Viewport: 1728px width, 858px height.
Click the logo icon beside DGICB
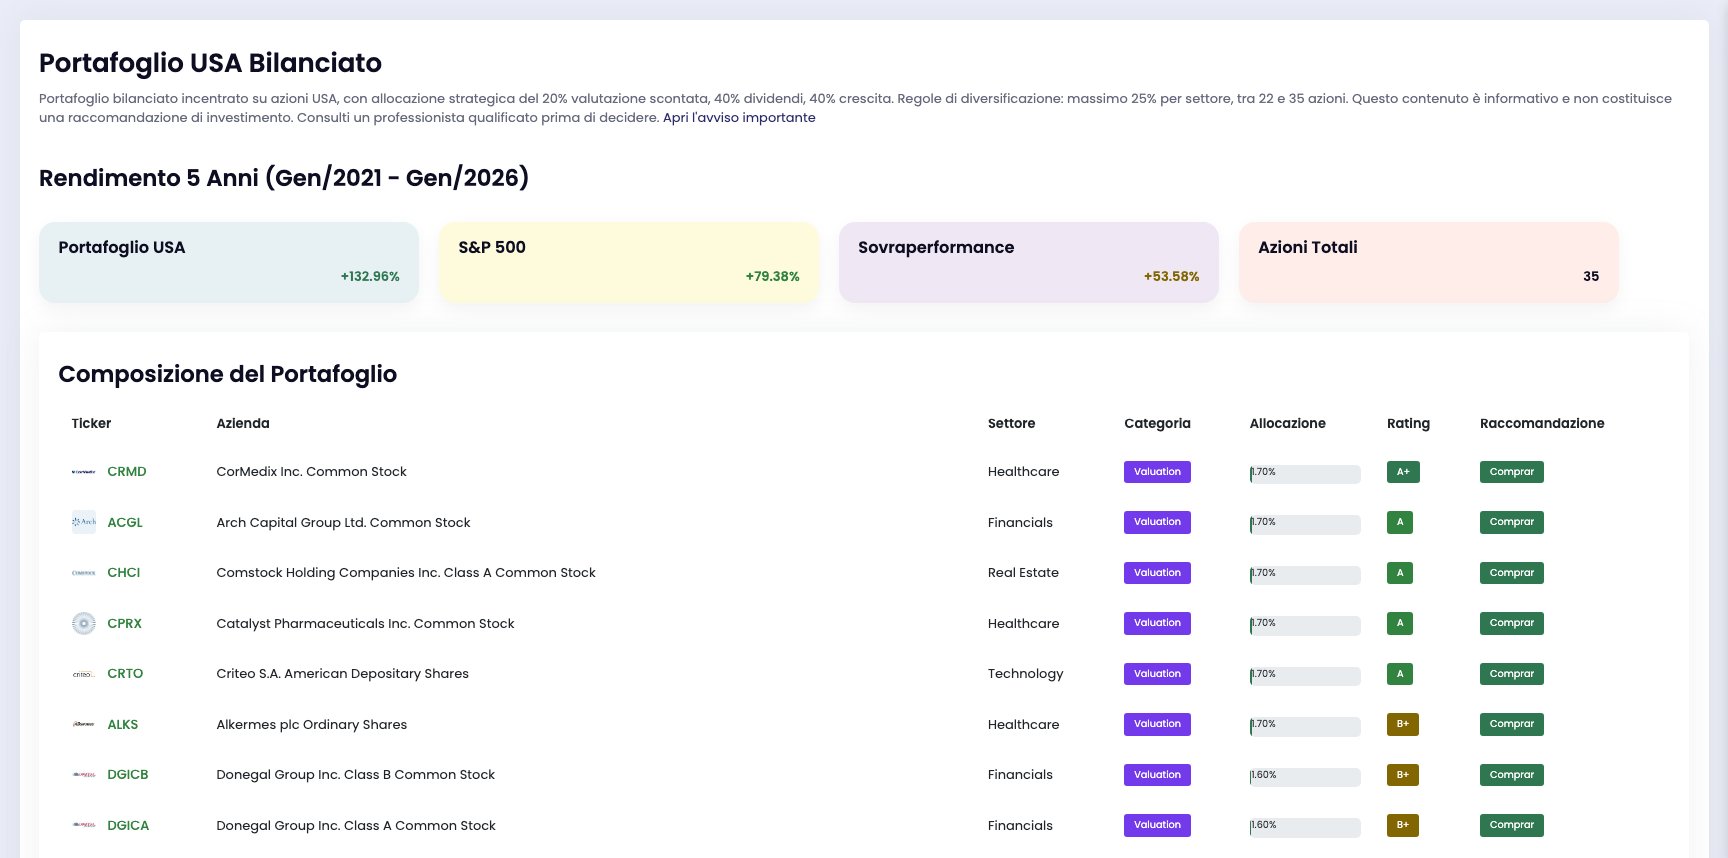pos(84,775)
